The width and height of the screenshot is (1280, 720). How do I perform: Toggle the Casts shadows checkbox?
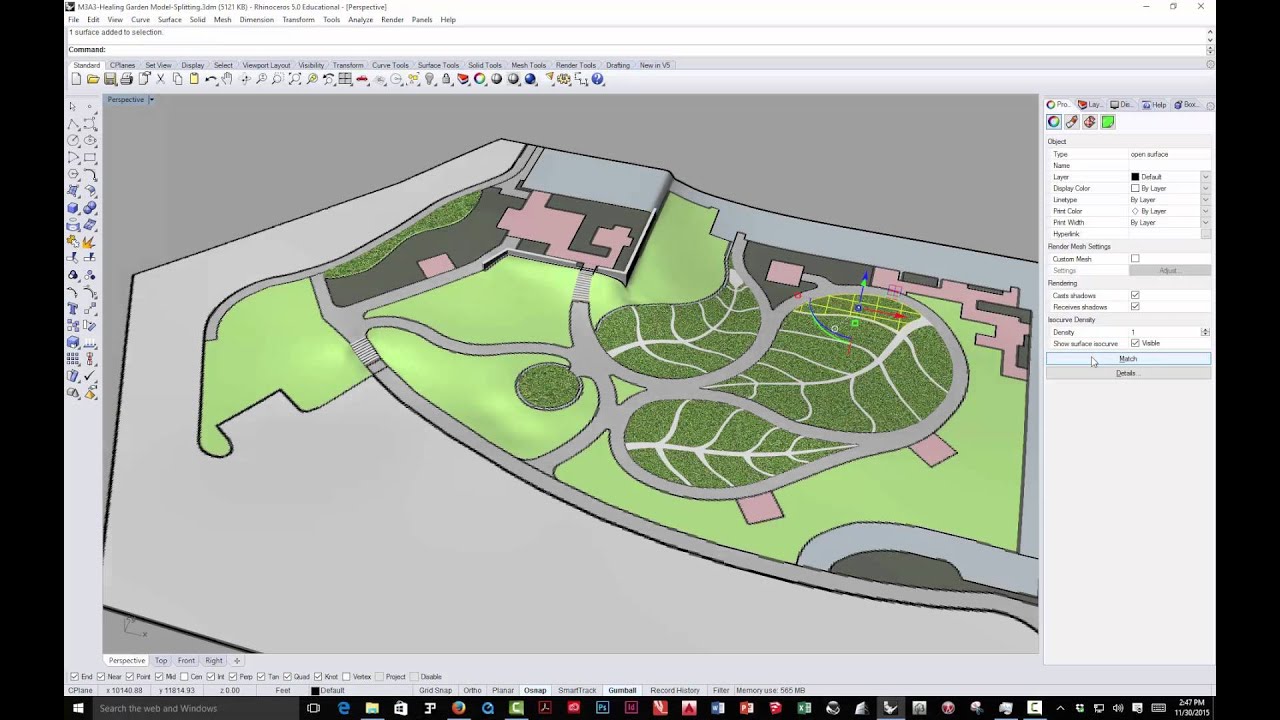point(1135,295)
